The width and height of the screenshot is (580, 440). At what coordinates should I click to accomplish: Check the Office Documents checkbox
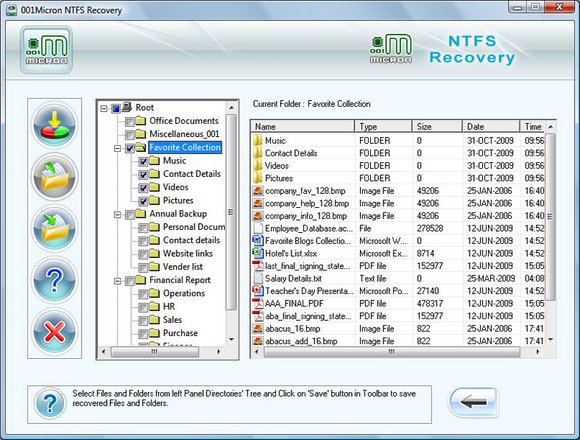click(x=129, y=122)
